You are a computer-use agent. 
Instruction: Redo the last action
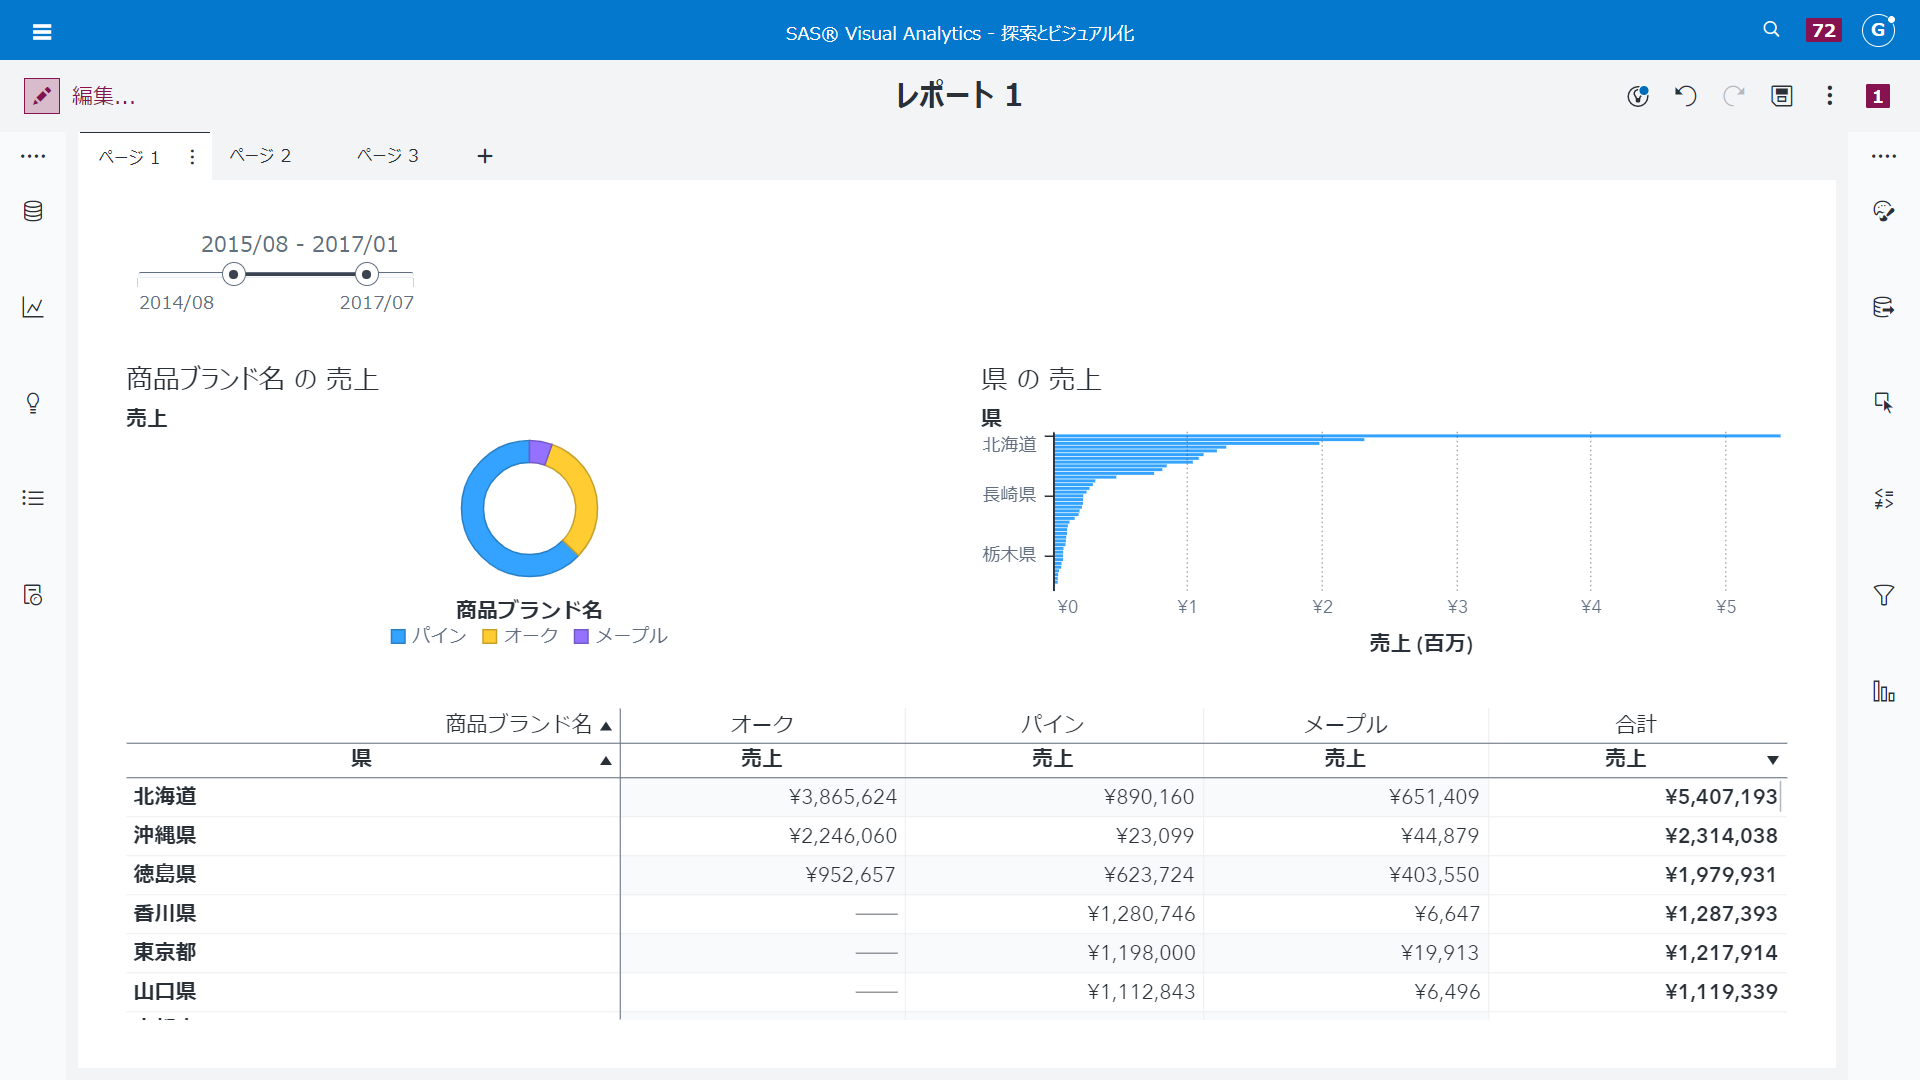pyautogui.click(x=1734, y=96)
